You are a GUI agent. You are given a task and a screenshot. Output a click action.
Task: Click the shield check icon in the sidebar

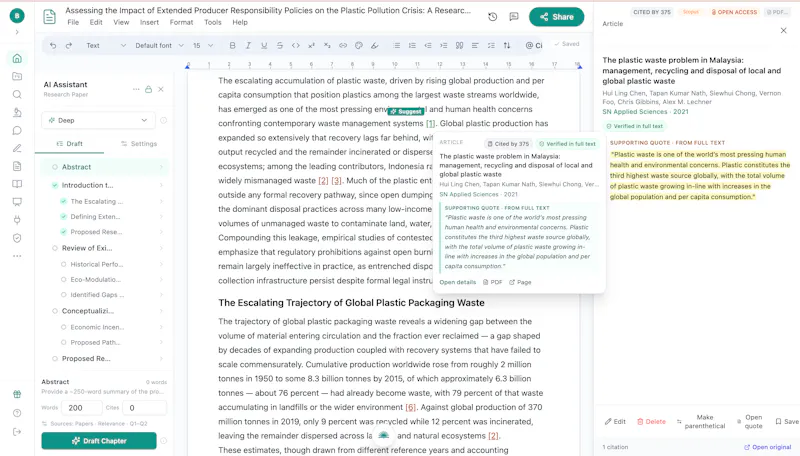pos(17,238)
